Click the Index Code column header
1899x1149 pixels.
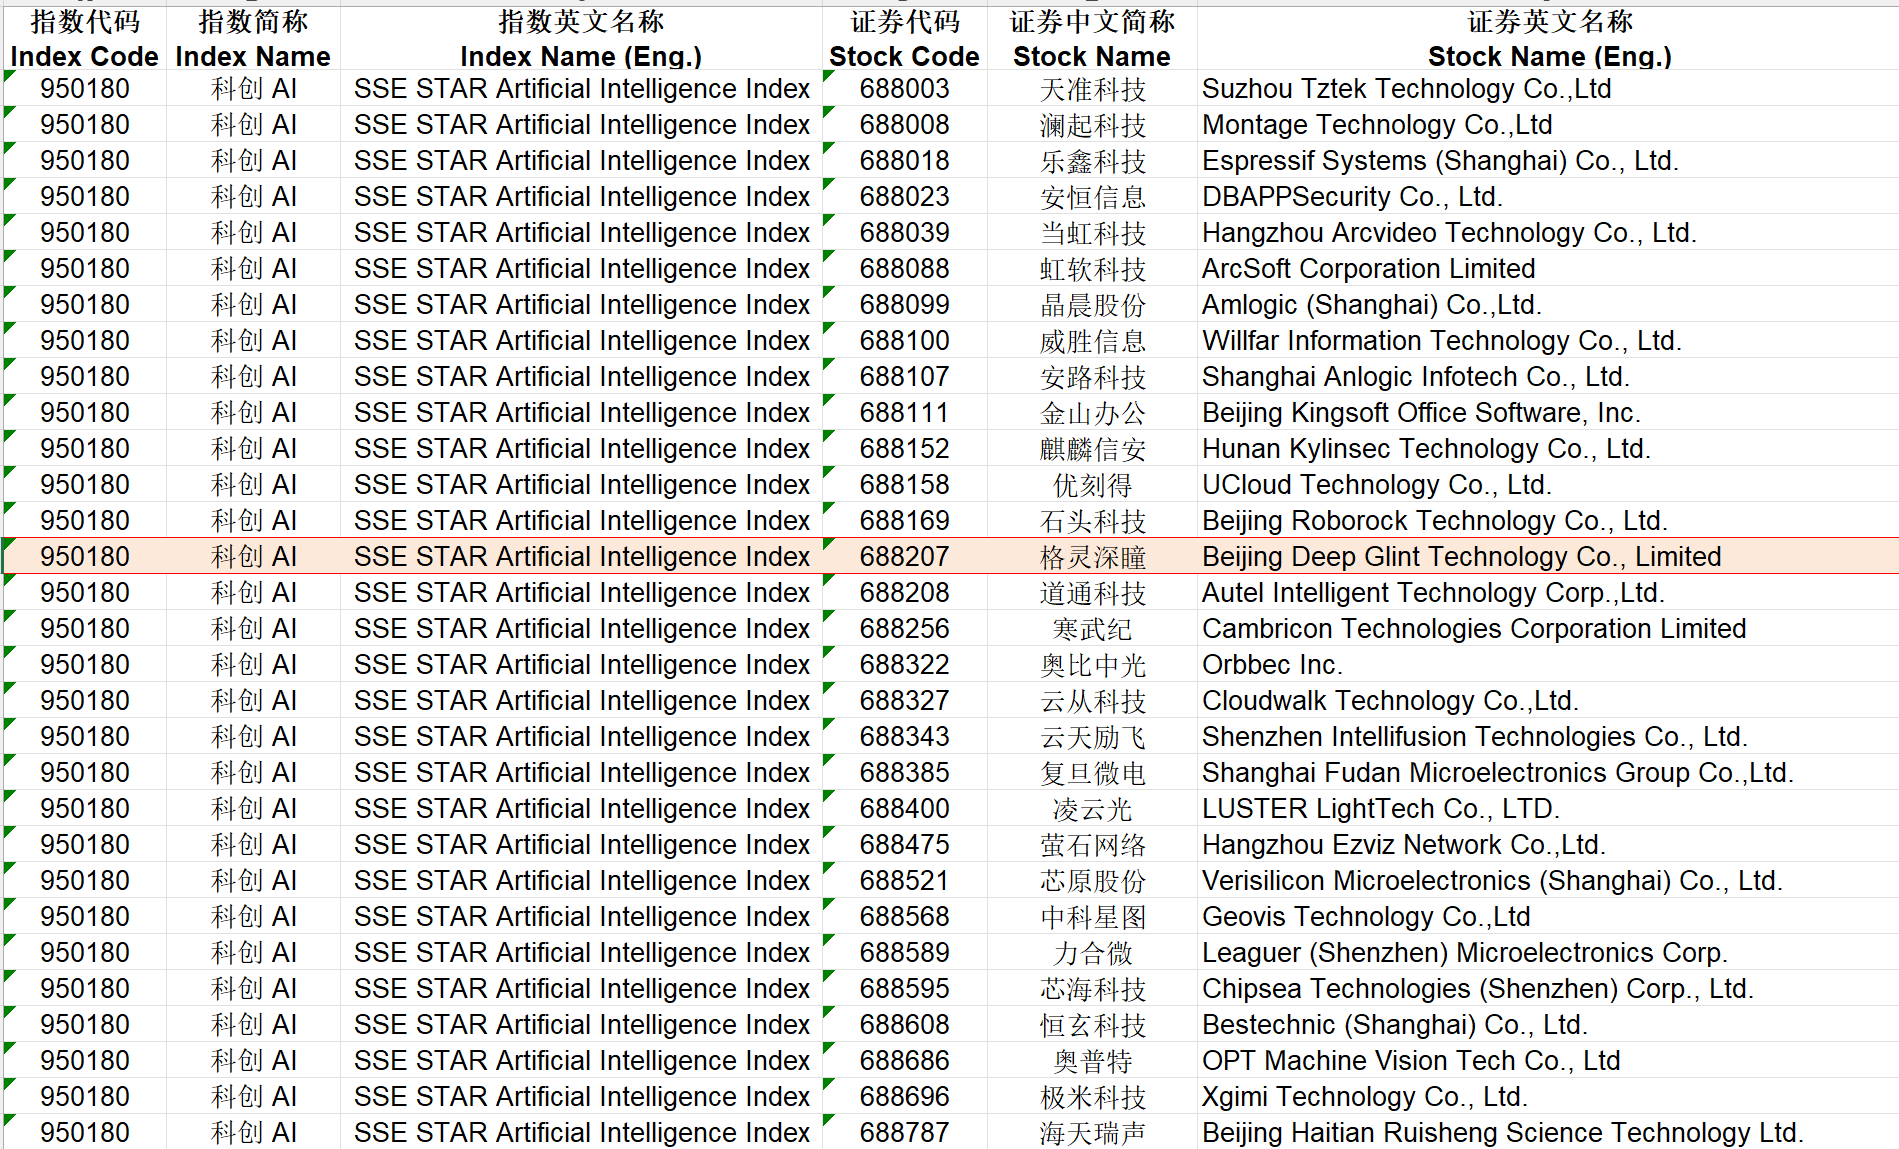85,39
